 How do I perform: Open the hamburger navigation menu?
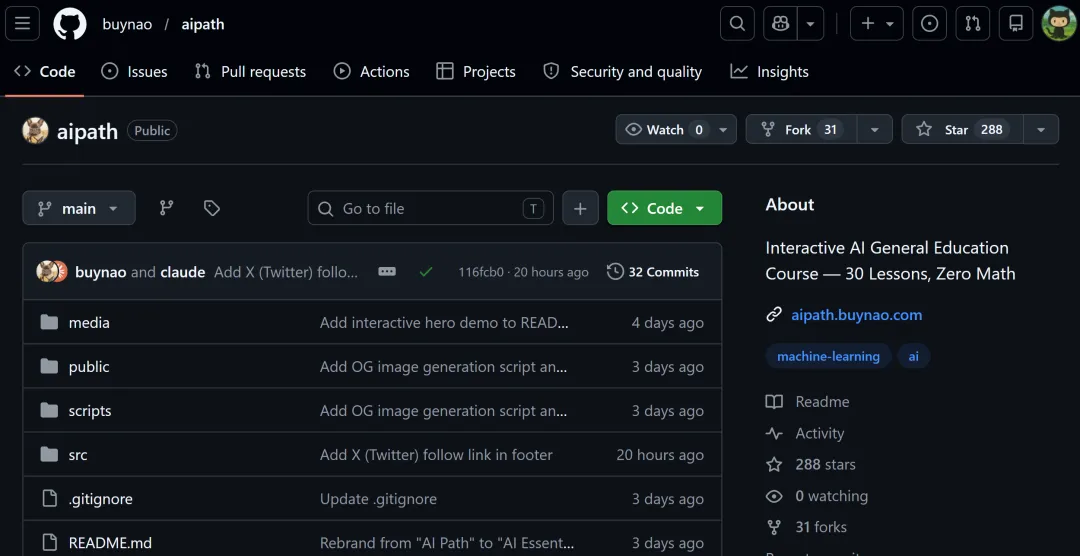(23, 24)
